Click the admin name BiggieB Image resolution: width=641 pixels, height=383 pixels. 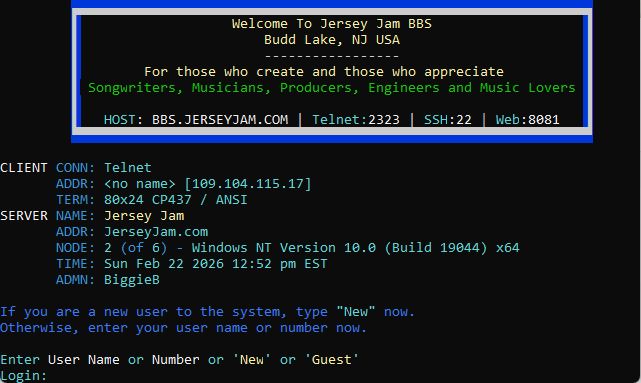[132, 280]
